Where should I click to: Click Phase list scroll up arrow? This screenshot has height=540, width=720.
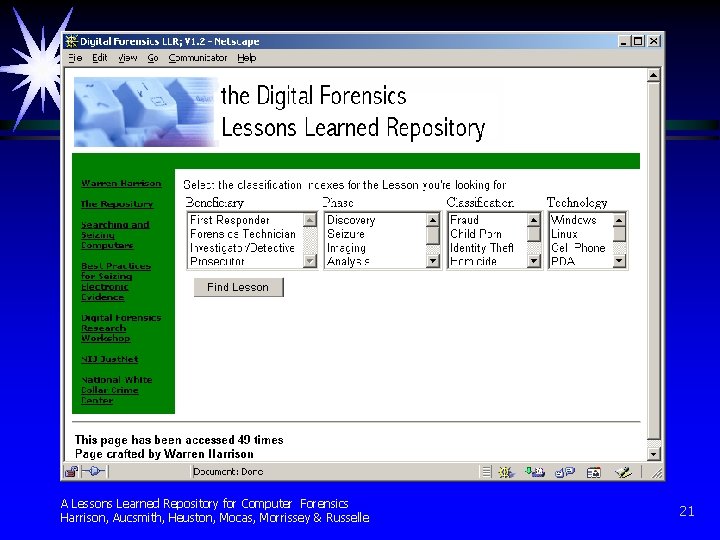(433, 220)
